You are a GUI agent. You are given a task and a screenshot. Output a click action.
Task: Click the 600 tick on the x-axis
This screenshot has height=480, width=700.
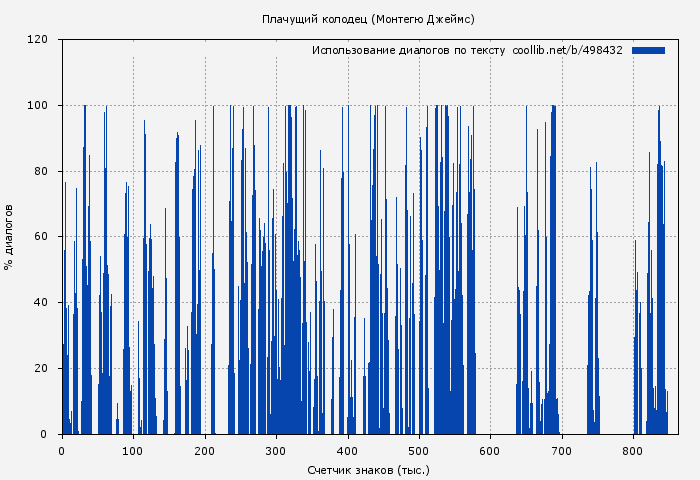click(490, 451)
